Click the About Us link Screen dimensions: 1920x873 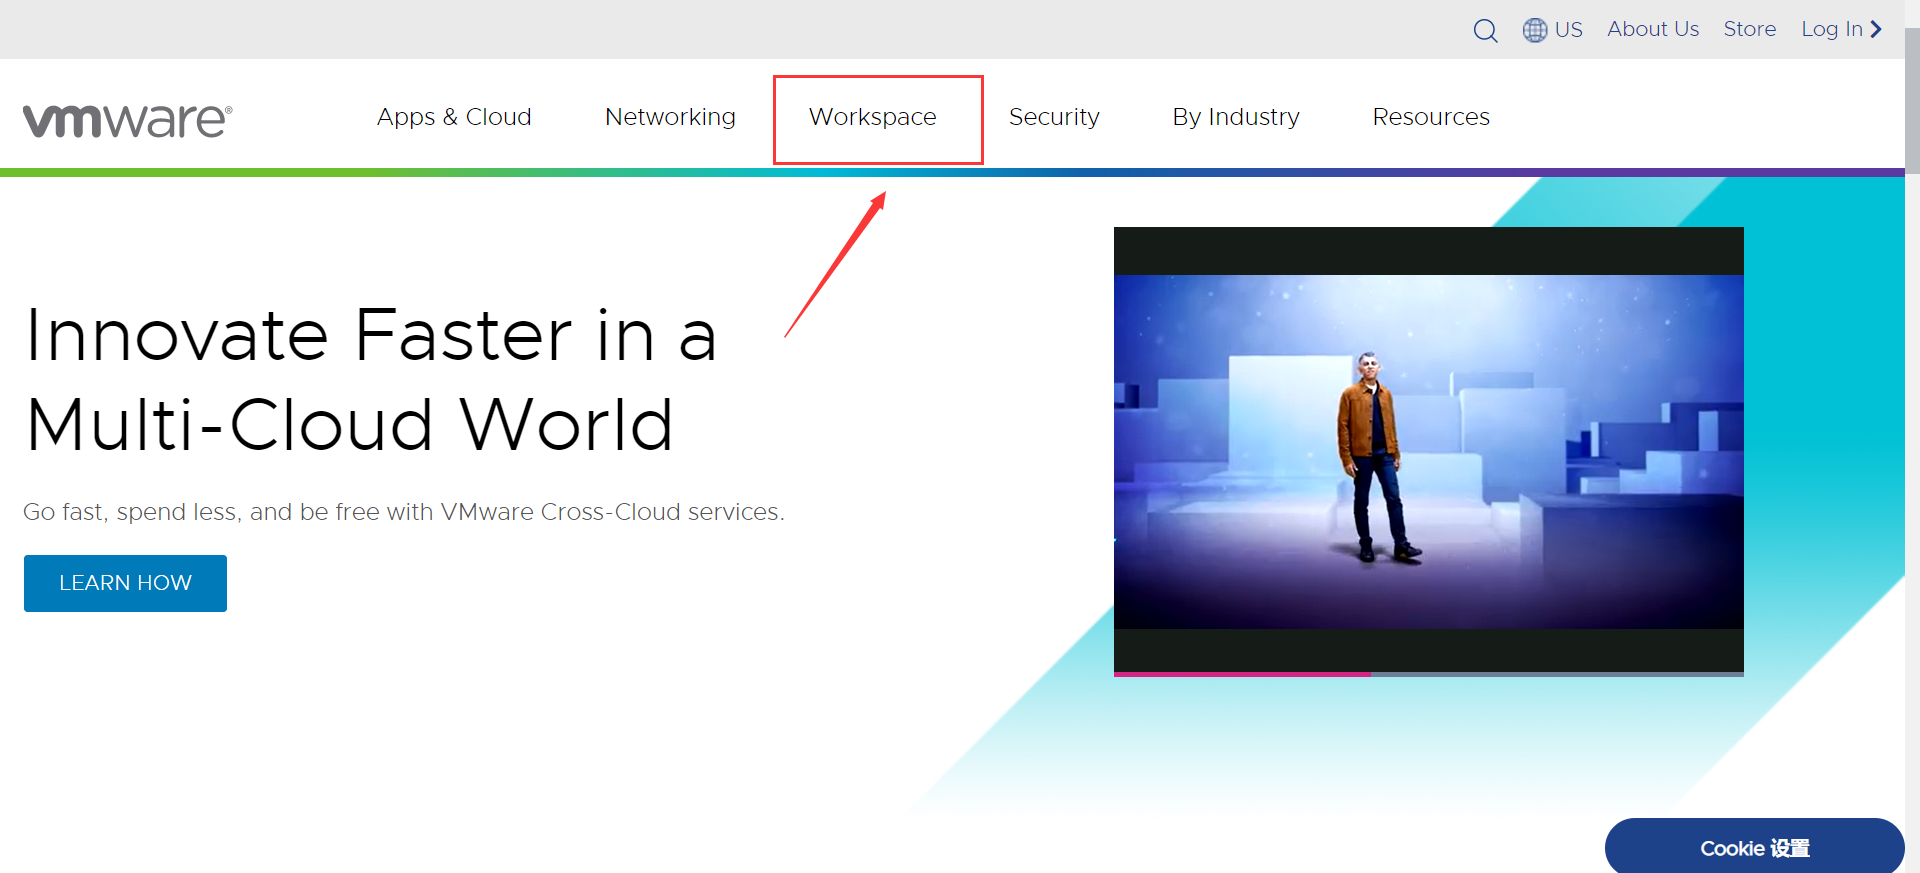pos(1653,29)
